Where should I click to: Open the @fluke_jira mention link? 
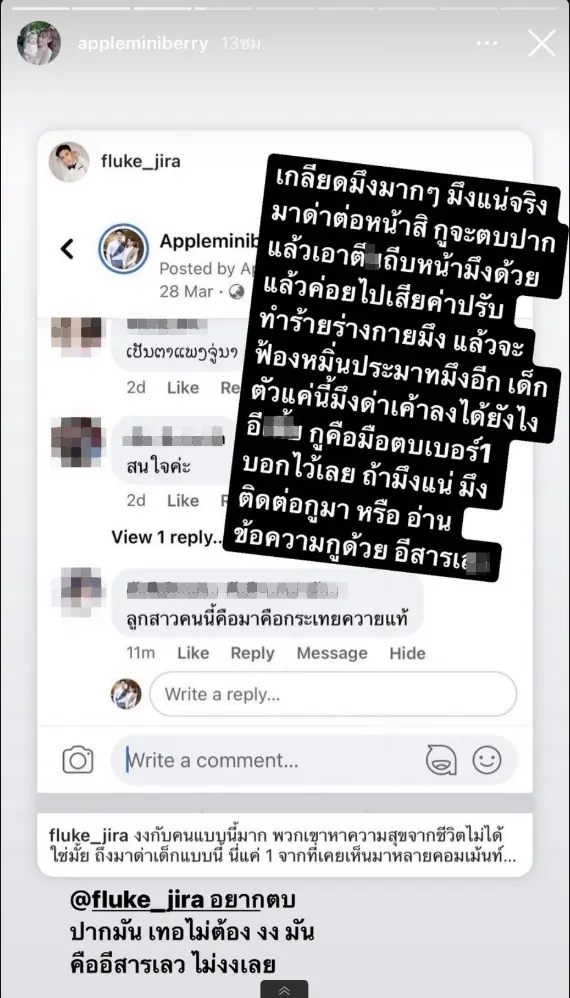pos(137,900)
